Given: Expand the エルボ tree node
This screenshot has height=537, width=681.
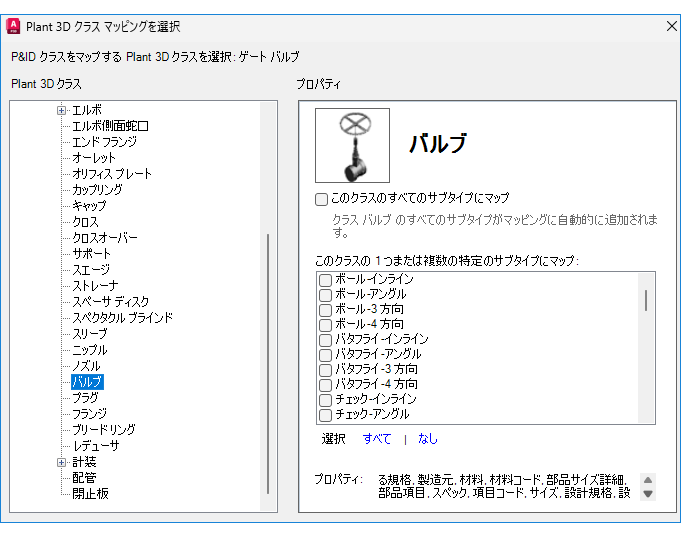Looking at the screenshot, I should (x=61, y=110).
